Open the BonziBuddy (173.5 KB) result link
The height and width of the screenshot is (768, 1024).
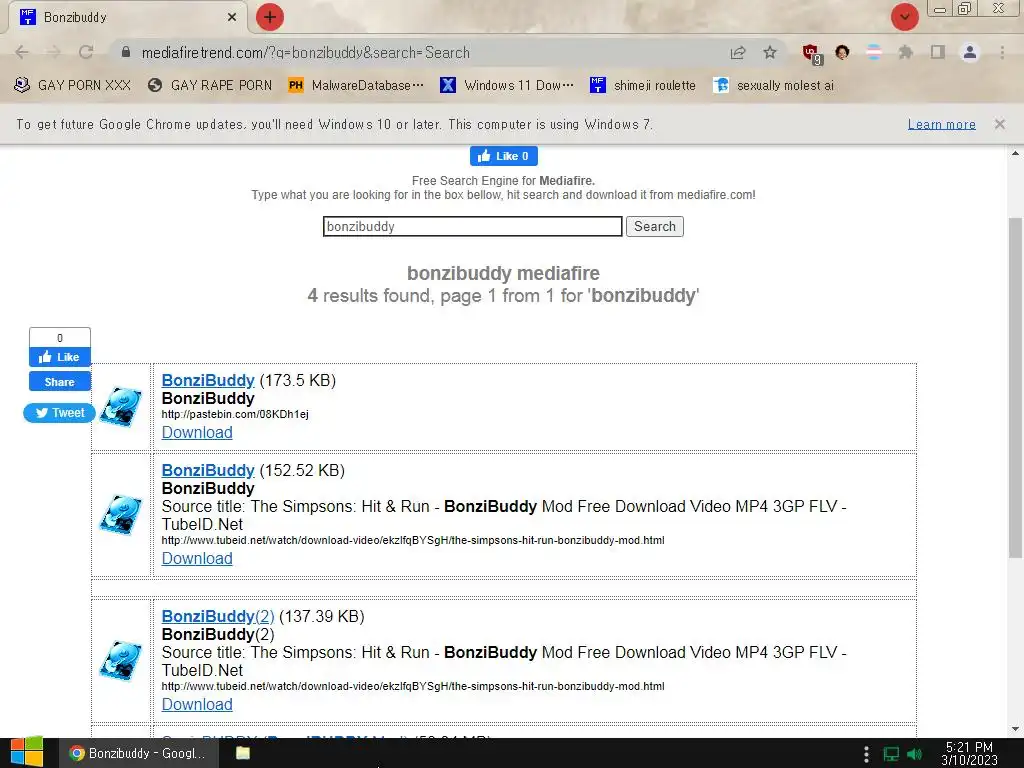pyautogui.click(x=208, y=380)
